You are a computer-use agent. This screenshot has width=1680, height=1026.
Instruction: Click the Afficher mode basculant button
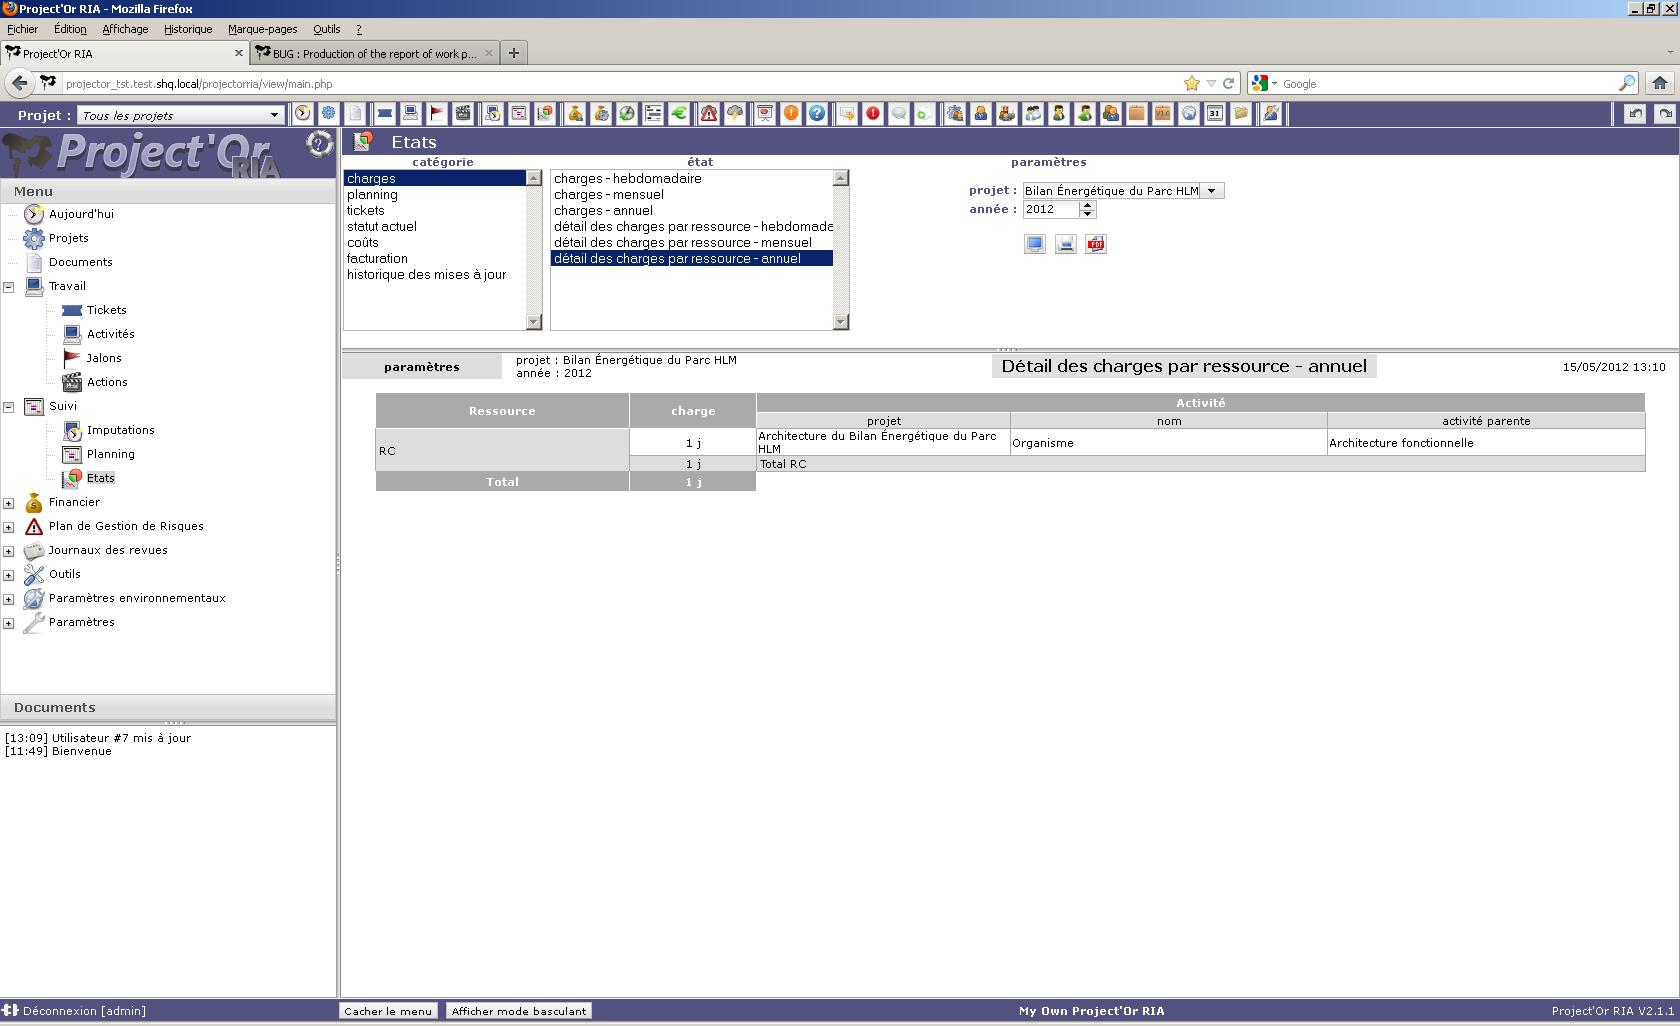[518, 1011]
